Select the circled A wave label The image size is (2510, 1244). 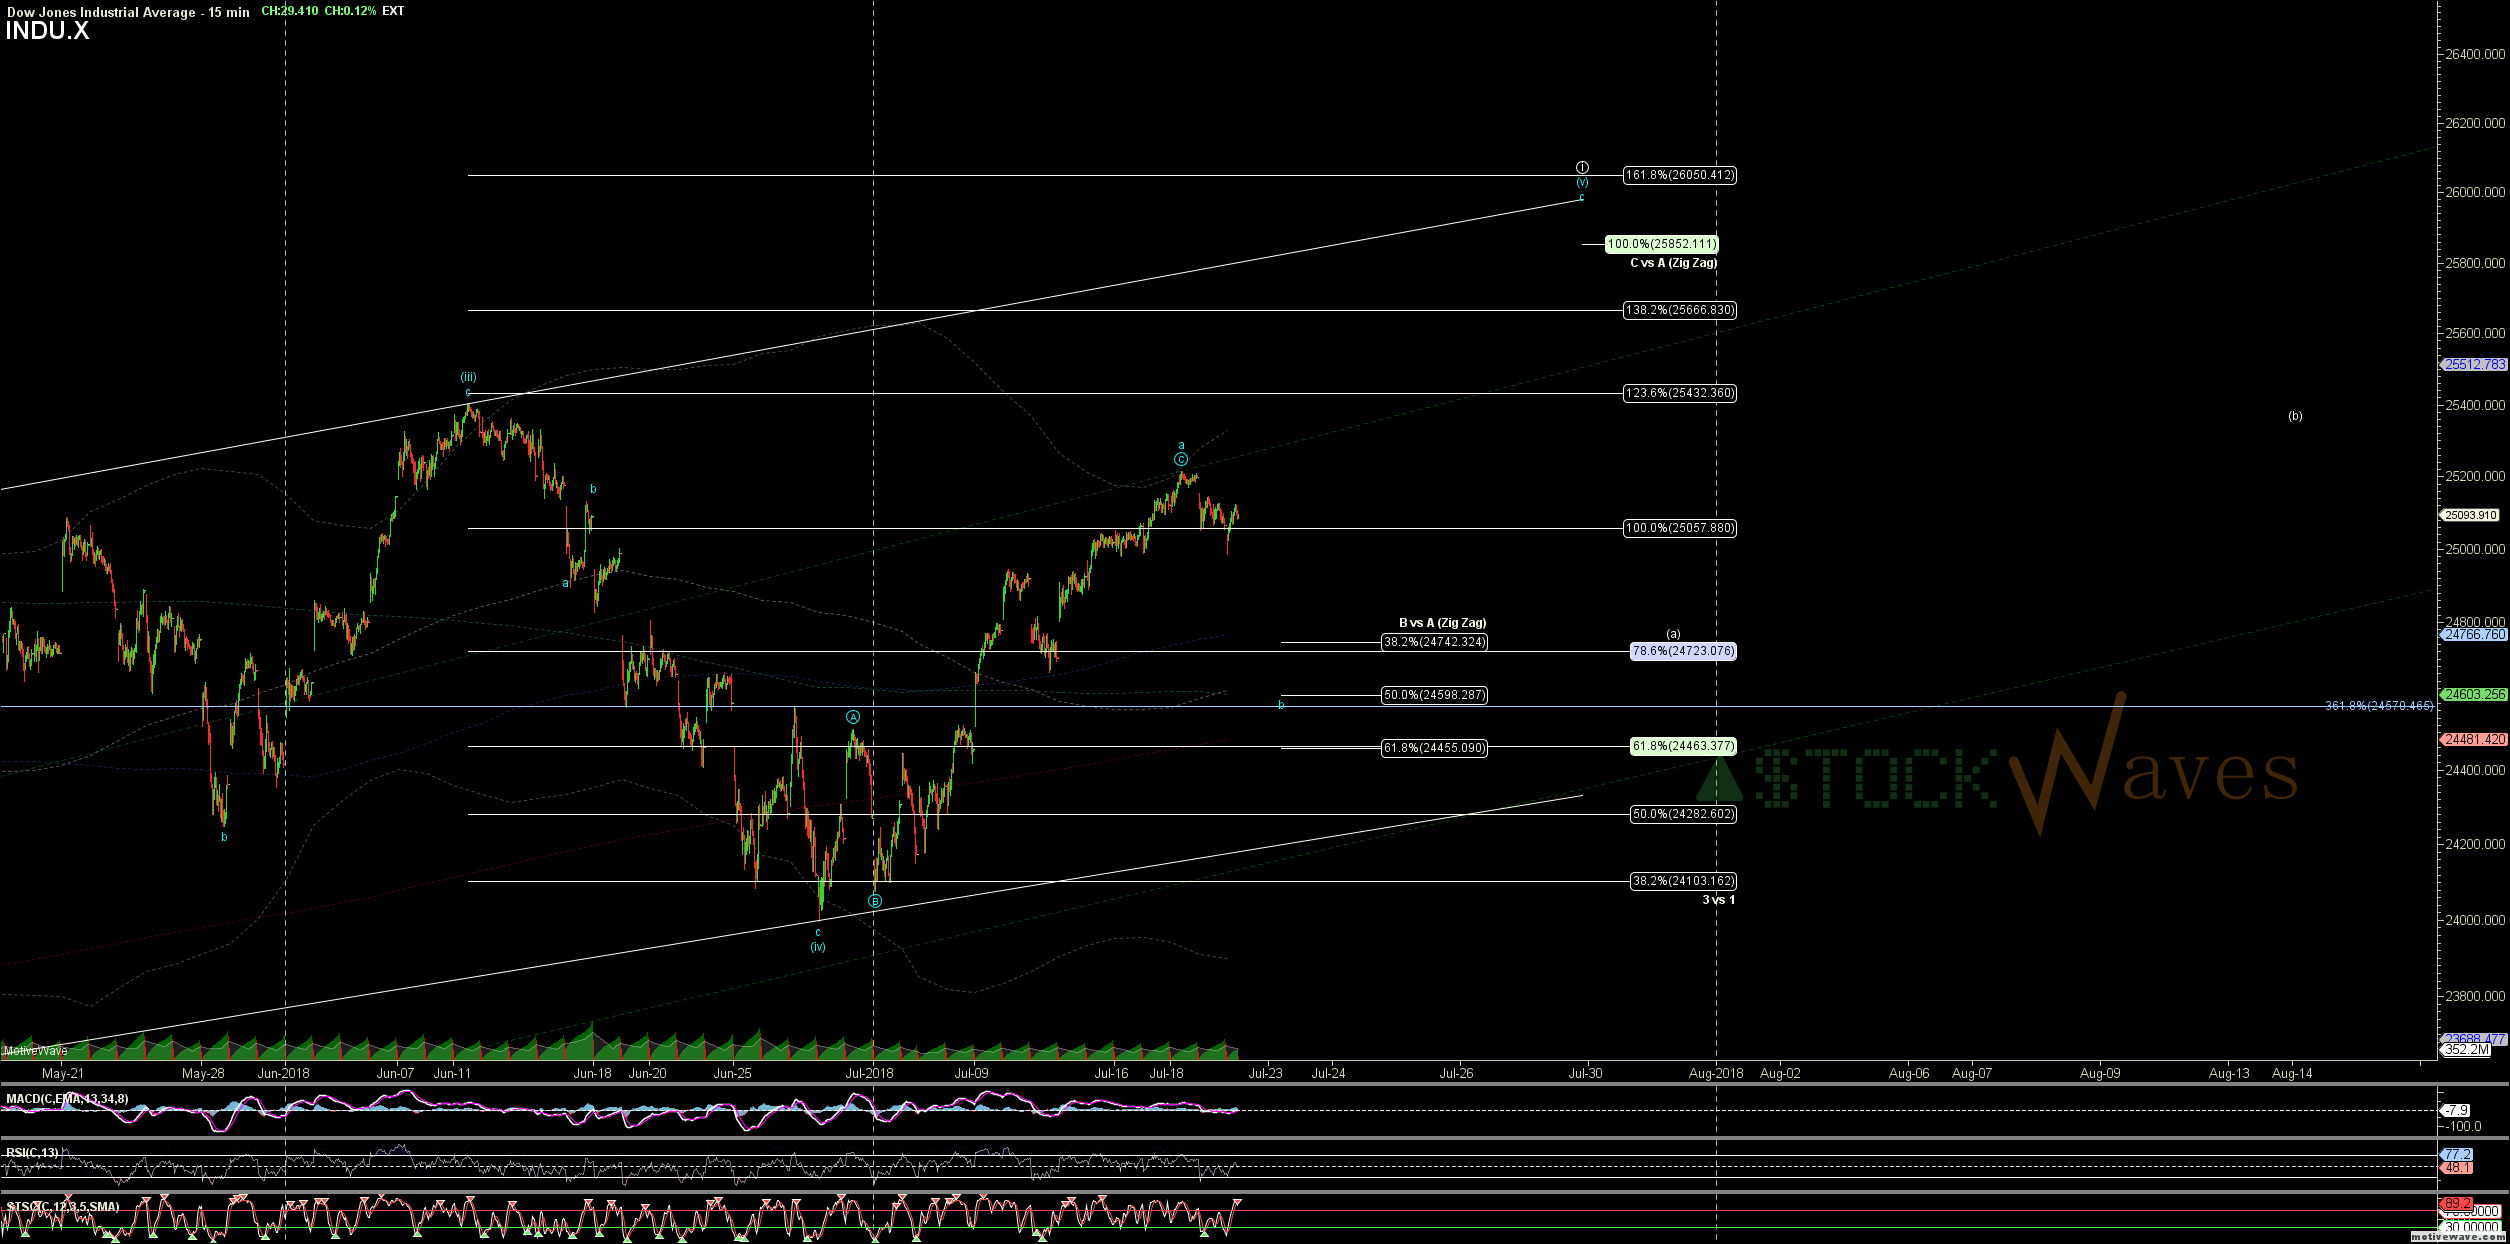(x=853, y=717)
